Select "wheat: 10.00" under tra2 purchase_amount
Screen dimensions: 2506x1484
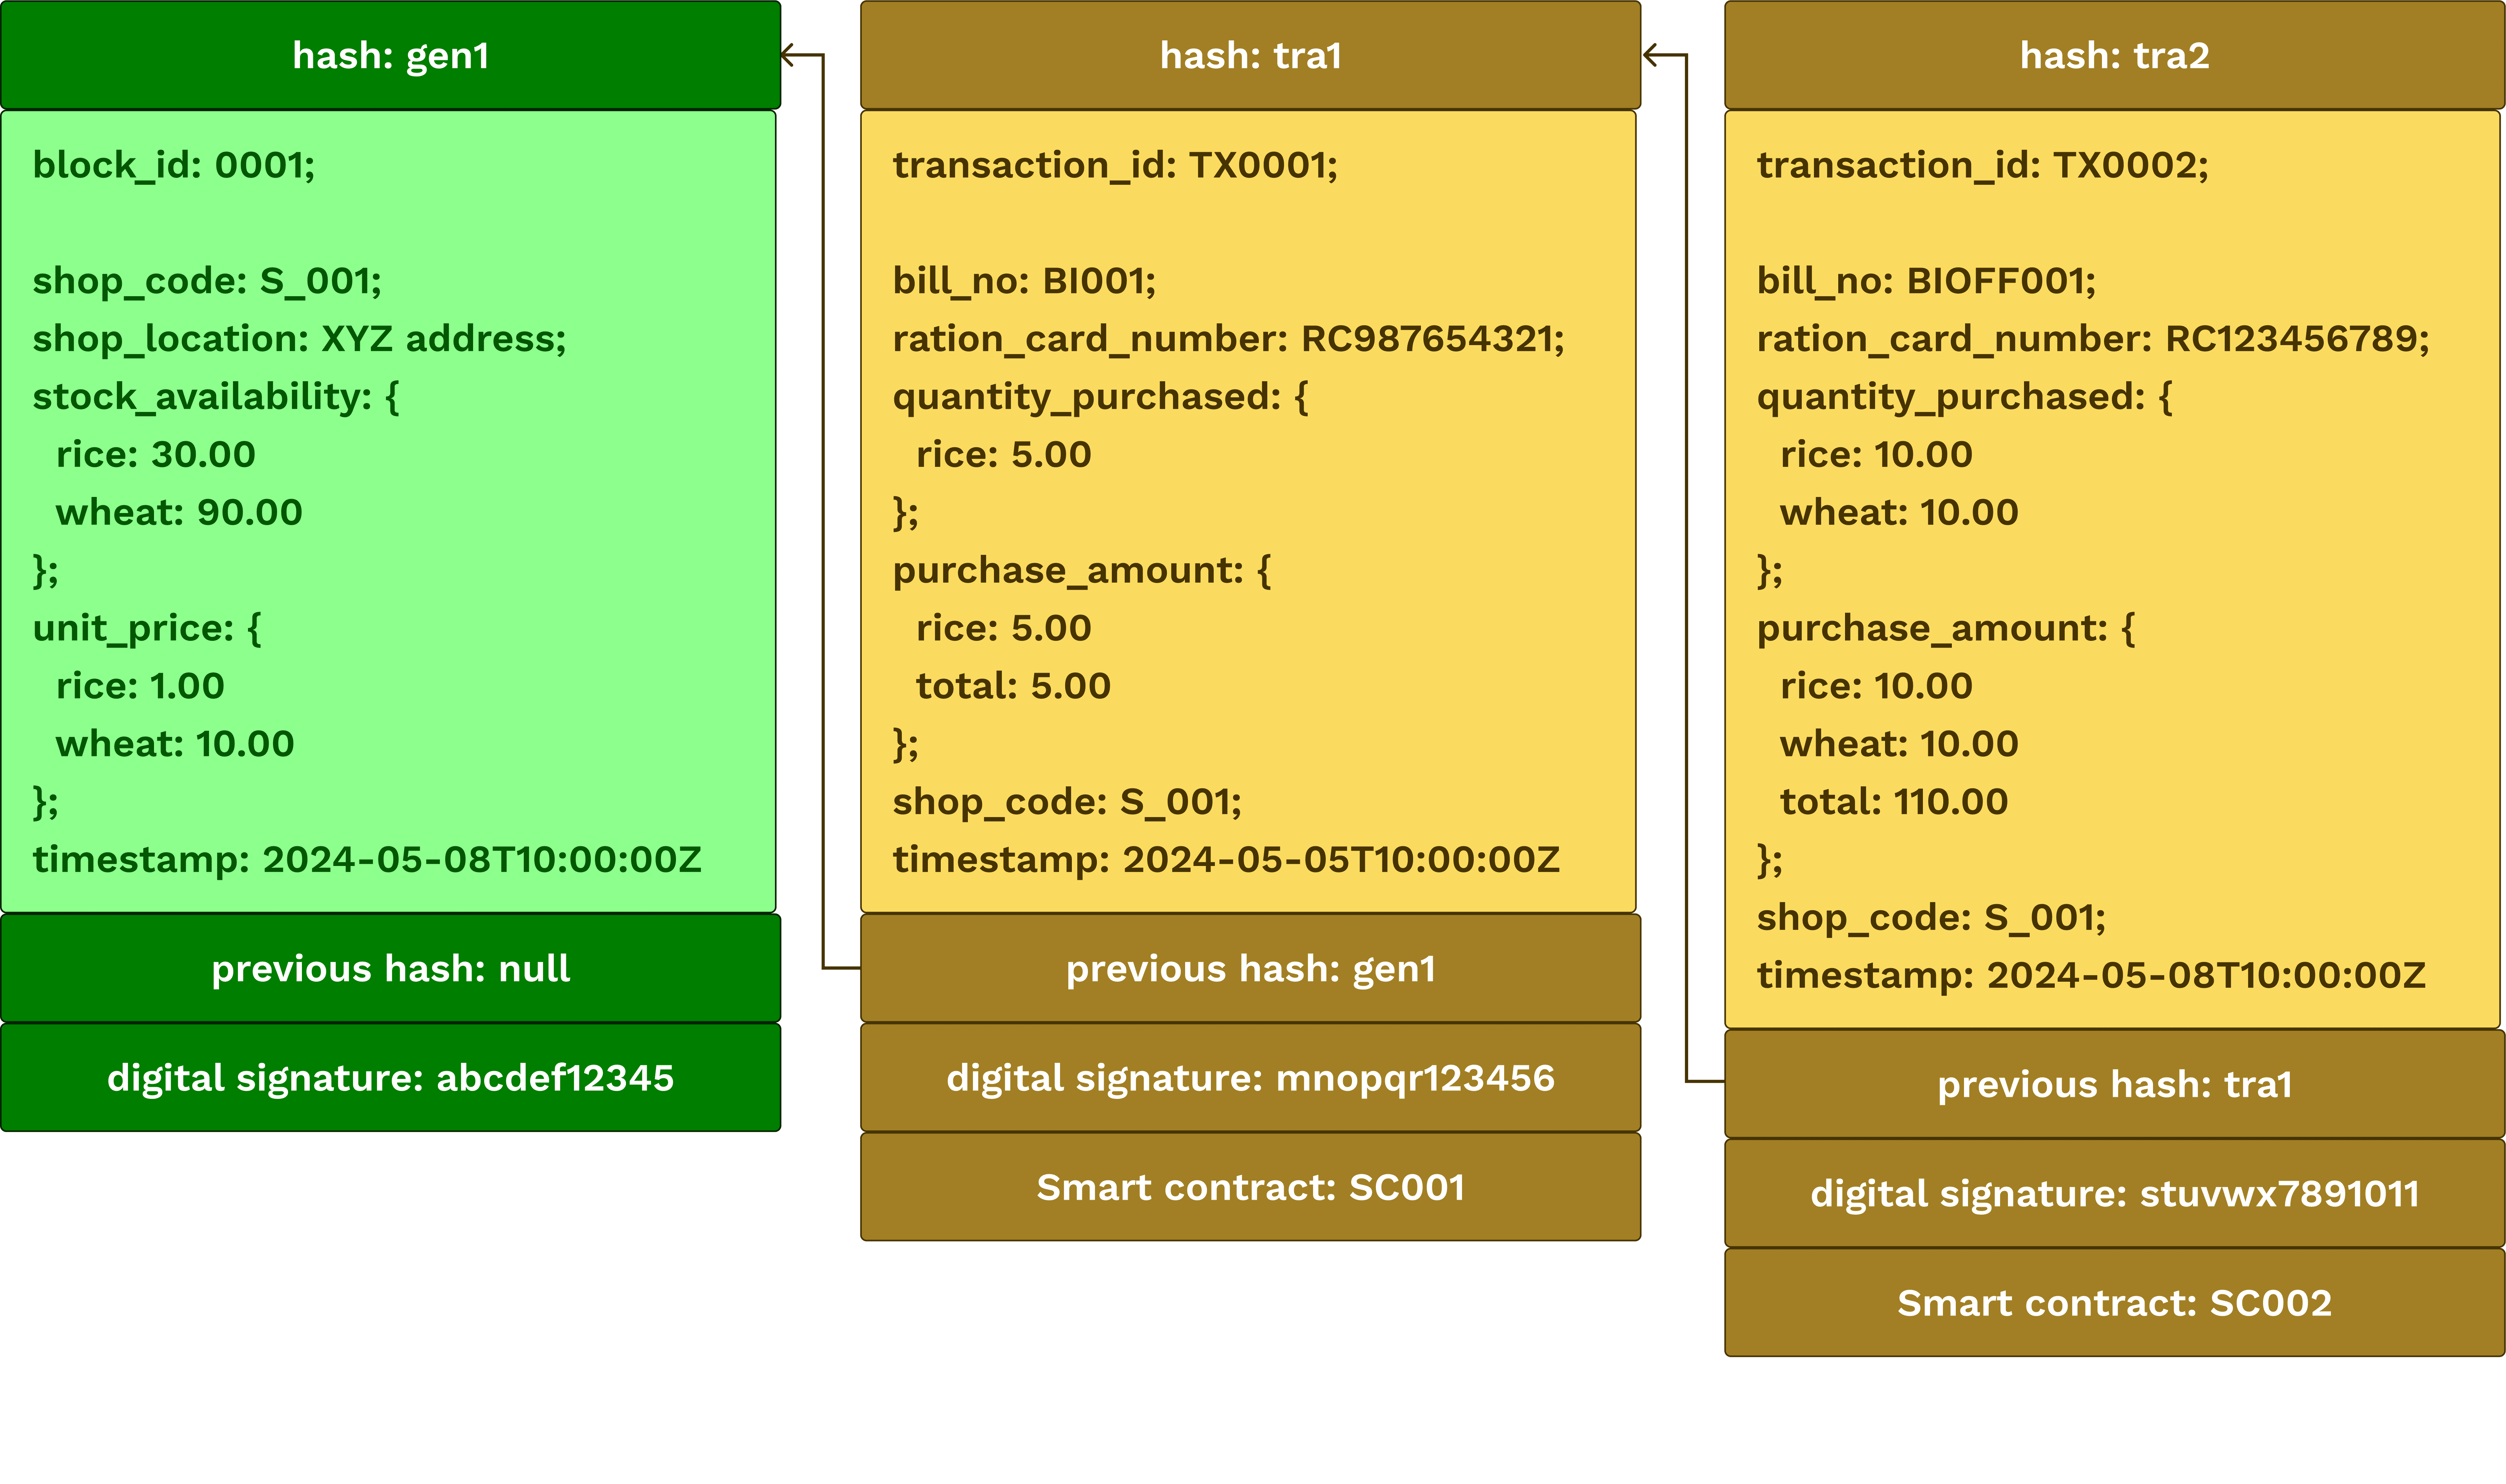click(x=1899, y=745)
